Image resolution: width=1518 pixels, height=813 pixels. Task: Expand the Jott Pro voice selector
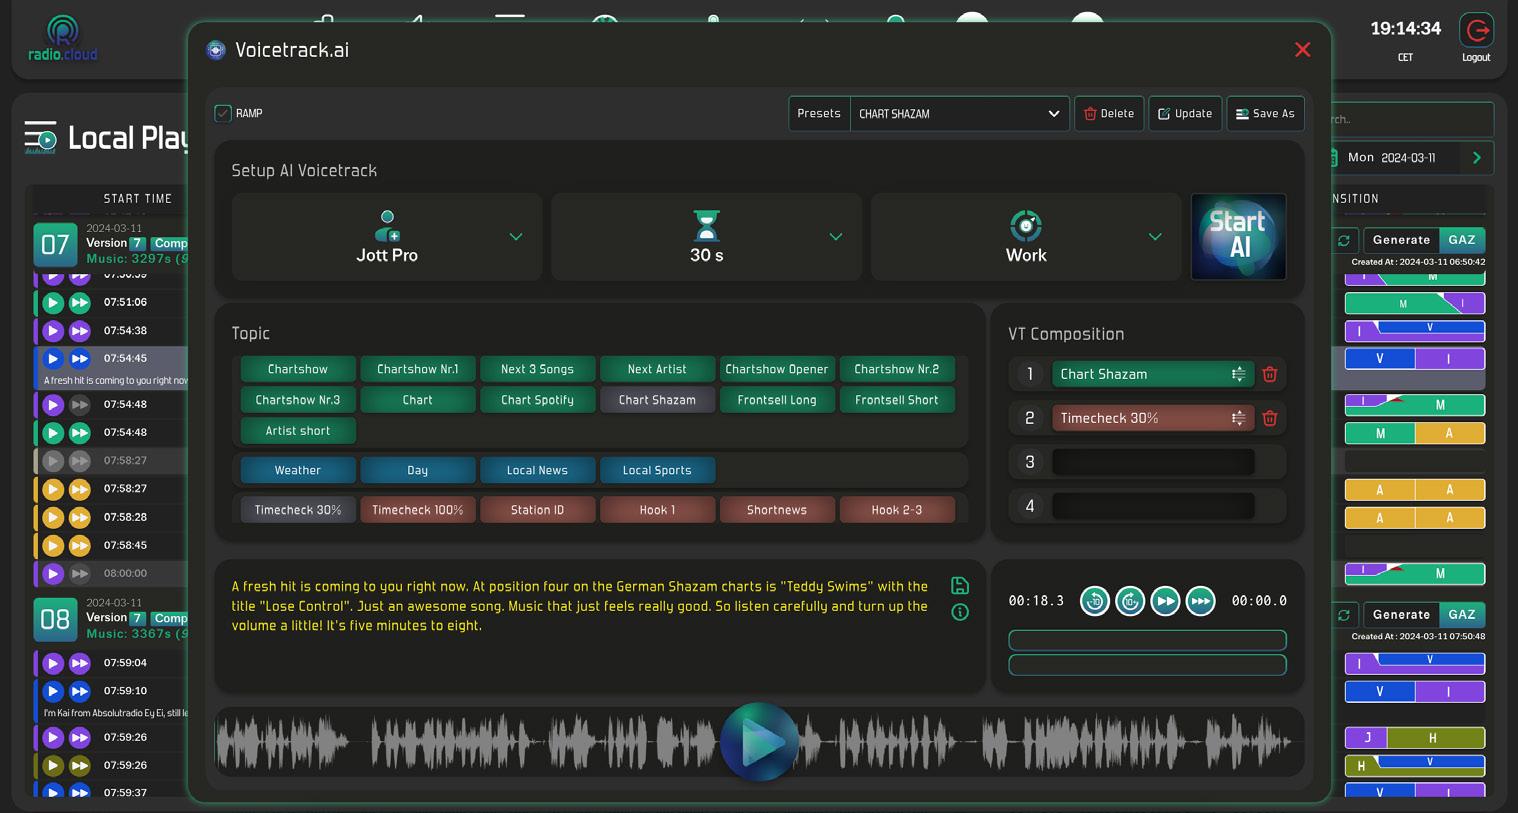point(387,237)
